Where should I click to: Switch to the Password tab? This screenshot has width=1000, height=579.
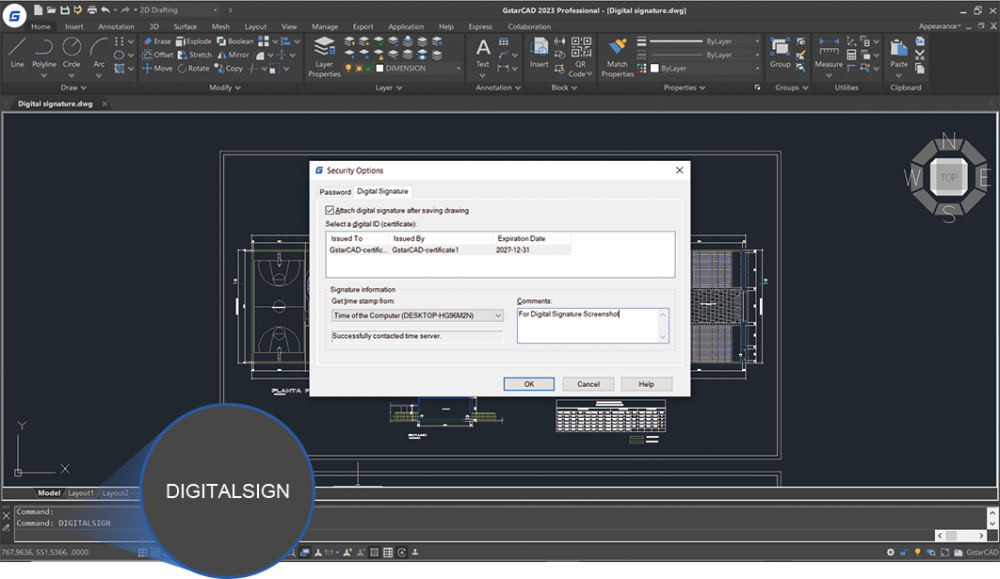tap(335, 192)
